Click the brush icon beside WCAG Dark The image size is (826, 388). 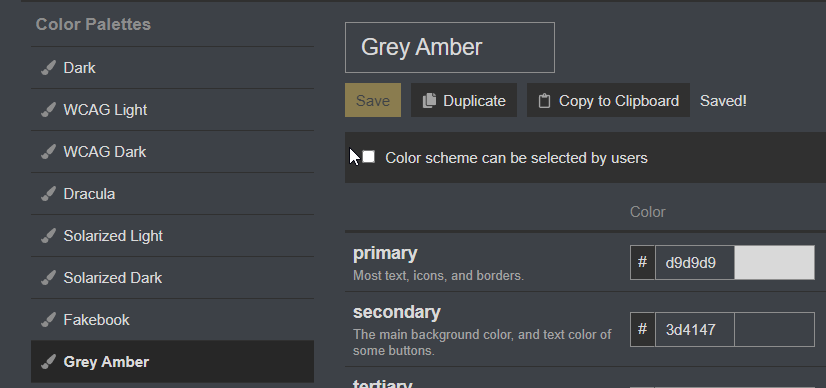(x=48, y=152)
